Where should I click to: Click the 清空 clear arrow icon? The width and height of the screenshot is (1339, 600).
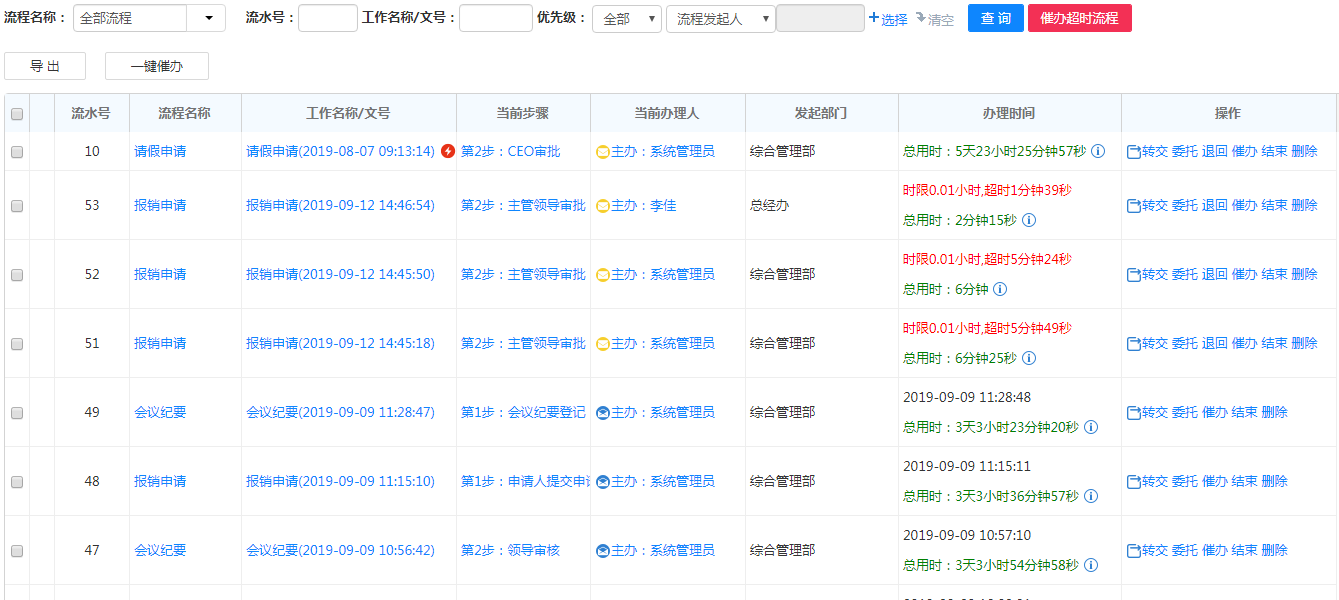[920, 18]
